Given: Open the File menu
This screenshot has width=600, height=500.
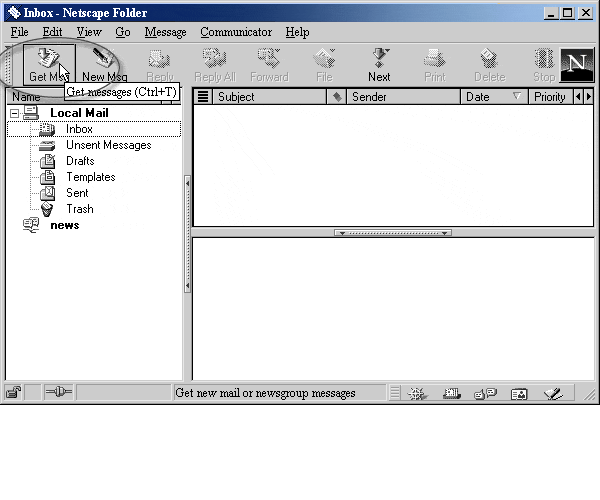Looking at the screenshot, I should click(x=20, y=32).
